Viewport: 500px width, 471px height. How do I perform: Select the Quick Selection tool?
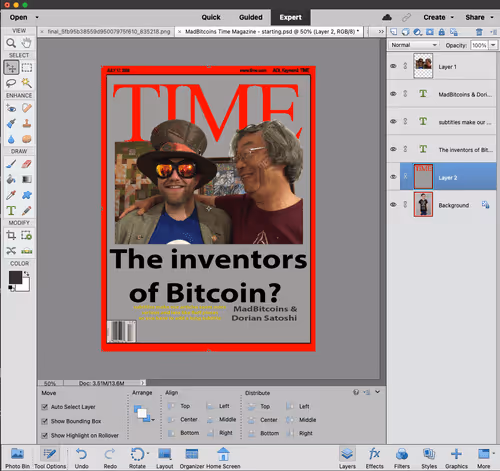pyautogui.click(x=27, y=83)
